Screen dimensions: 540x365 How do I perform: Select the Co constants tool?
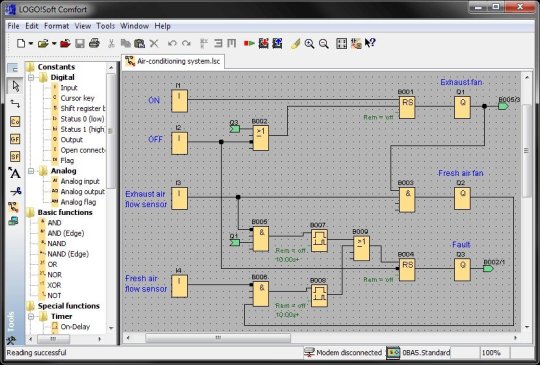15,121
